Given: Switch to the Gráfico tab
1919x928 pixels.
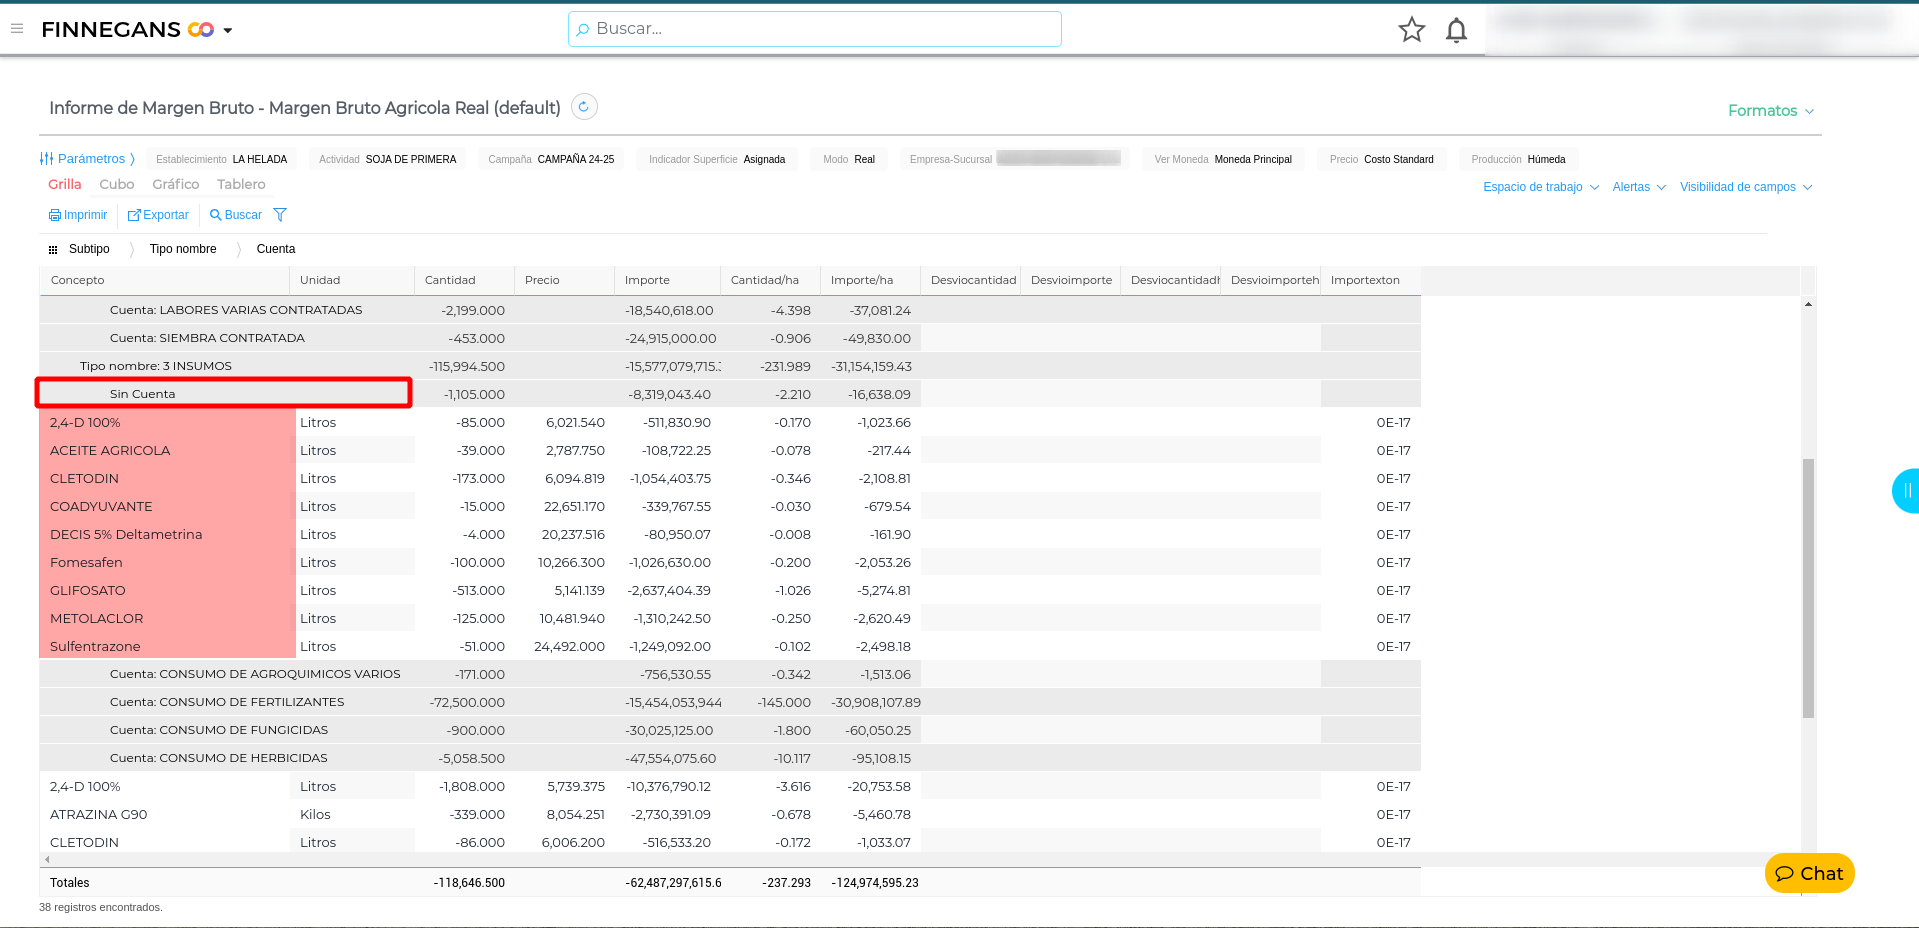Looking at the screenshot, I should coord(176,184).
